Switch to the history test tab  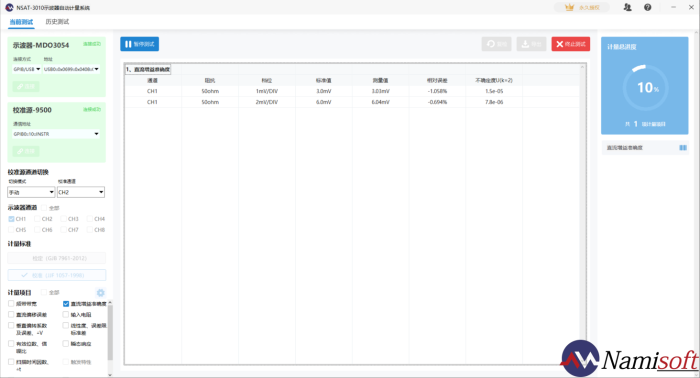[x=57, y=22]
